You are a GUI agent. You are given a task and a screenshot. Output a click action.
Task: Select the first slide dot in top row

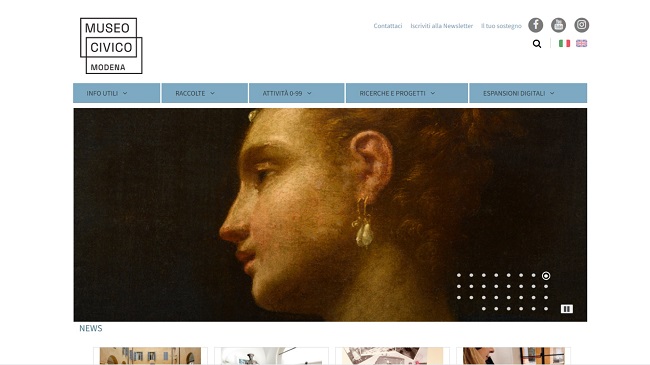coord(459,275)
